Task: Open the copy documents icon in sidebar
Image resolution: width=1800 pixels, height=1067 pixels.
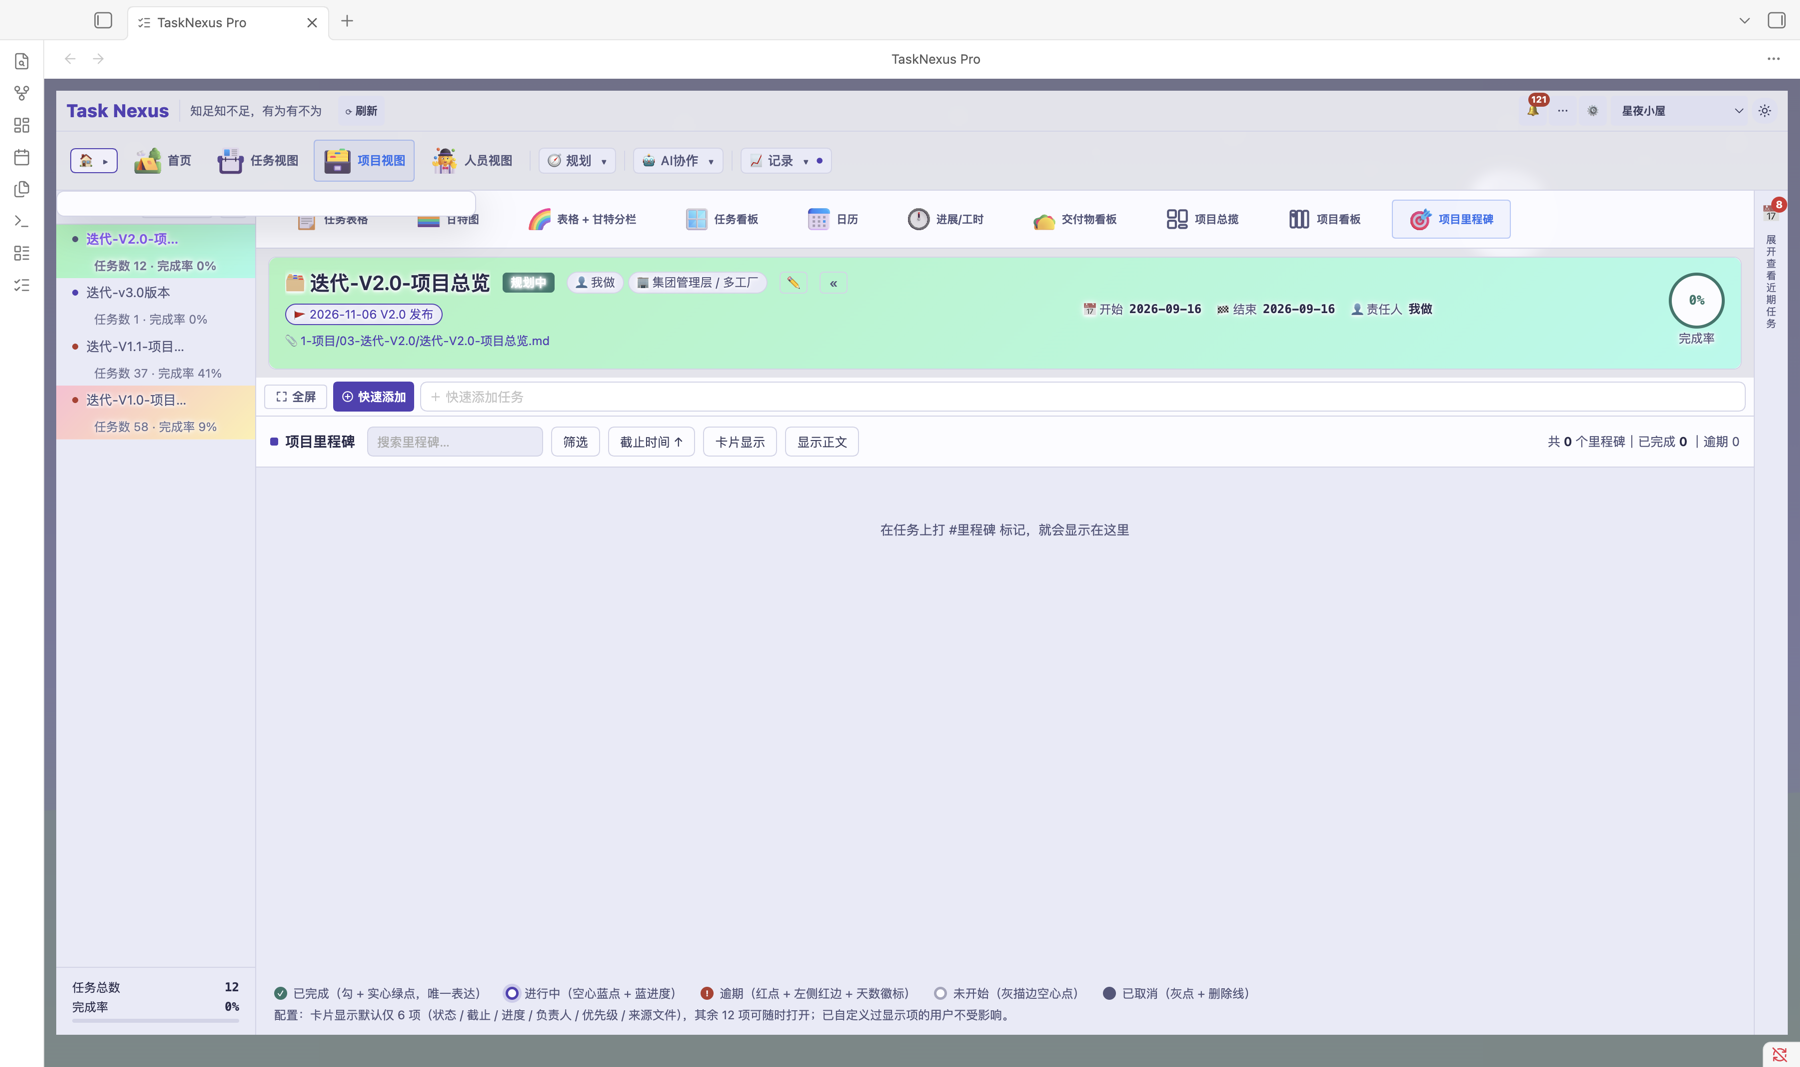Action: 21,189
